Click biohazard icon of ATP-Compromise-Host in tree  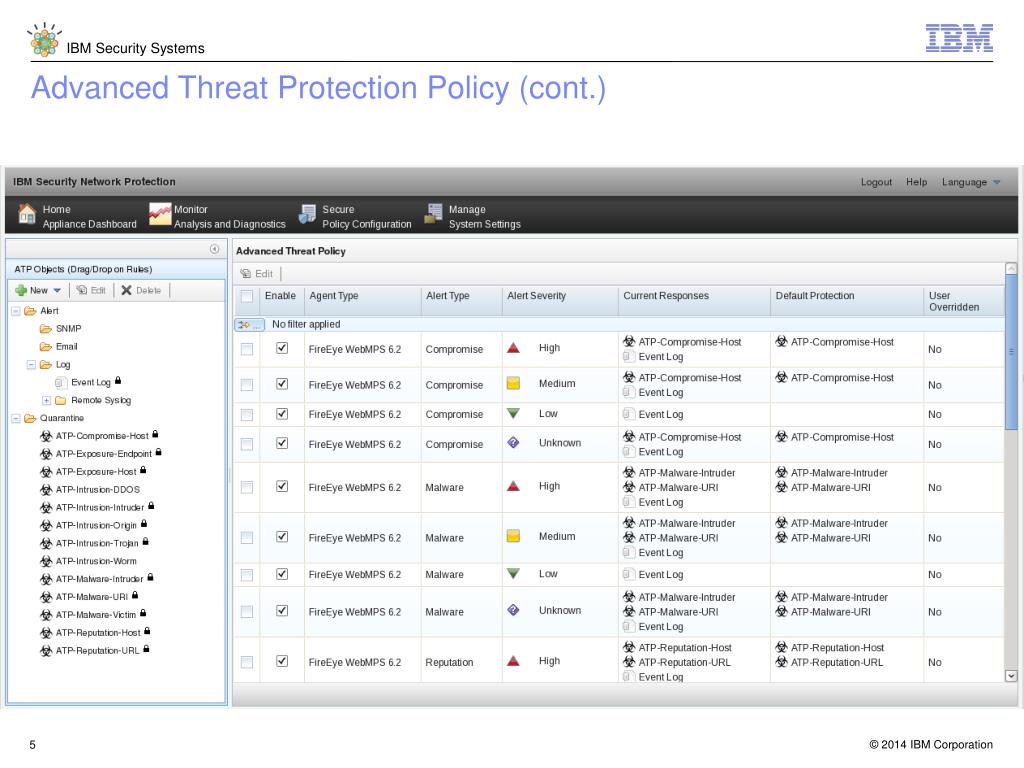point(46,436)
